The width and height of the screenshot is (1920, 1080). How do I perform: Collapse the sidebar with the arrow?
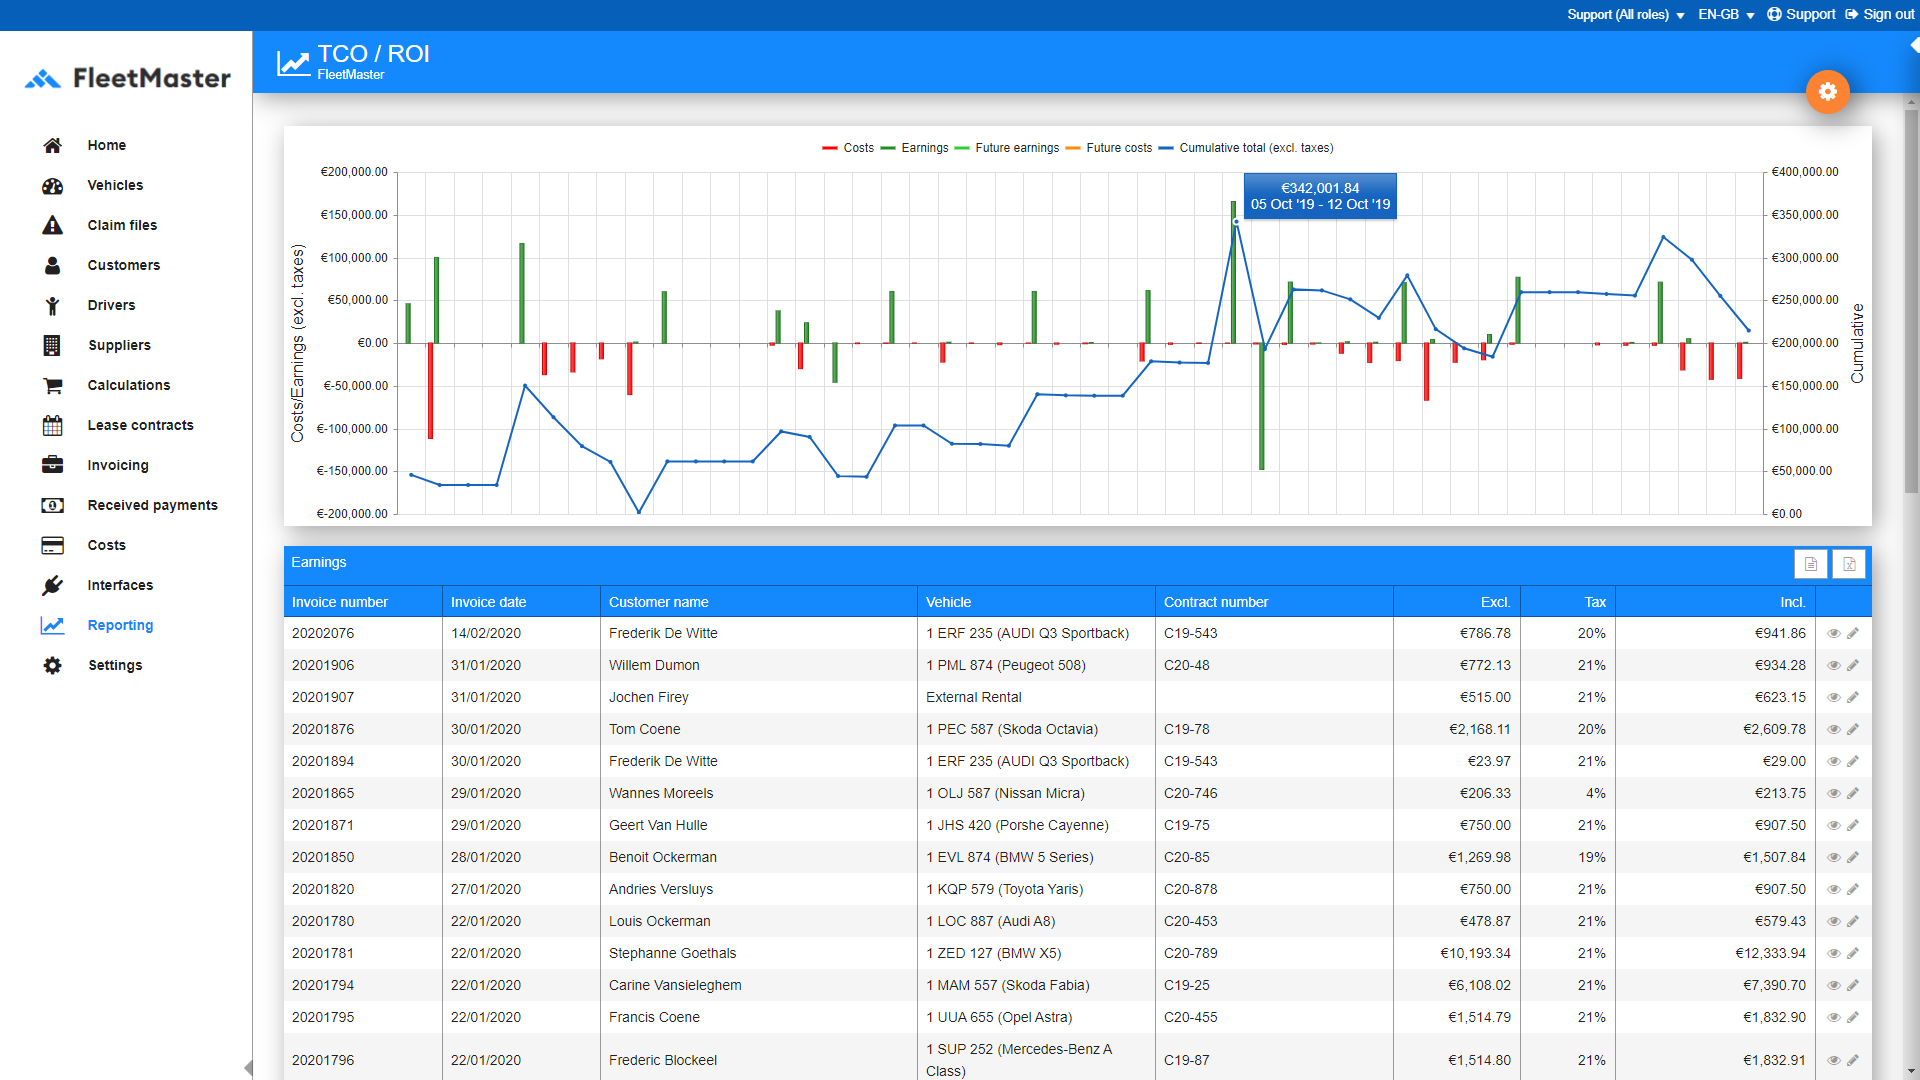(x=248, y=1068)
